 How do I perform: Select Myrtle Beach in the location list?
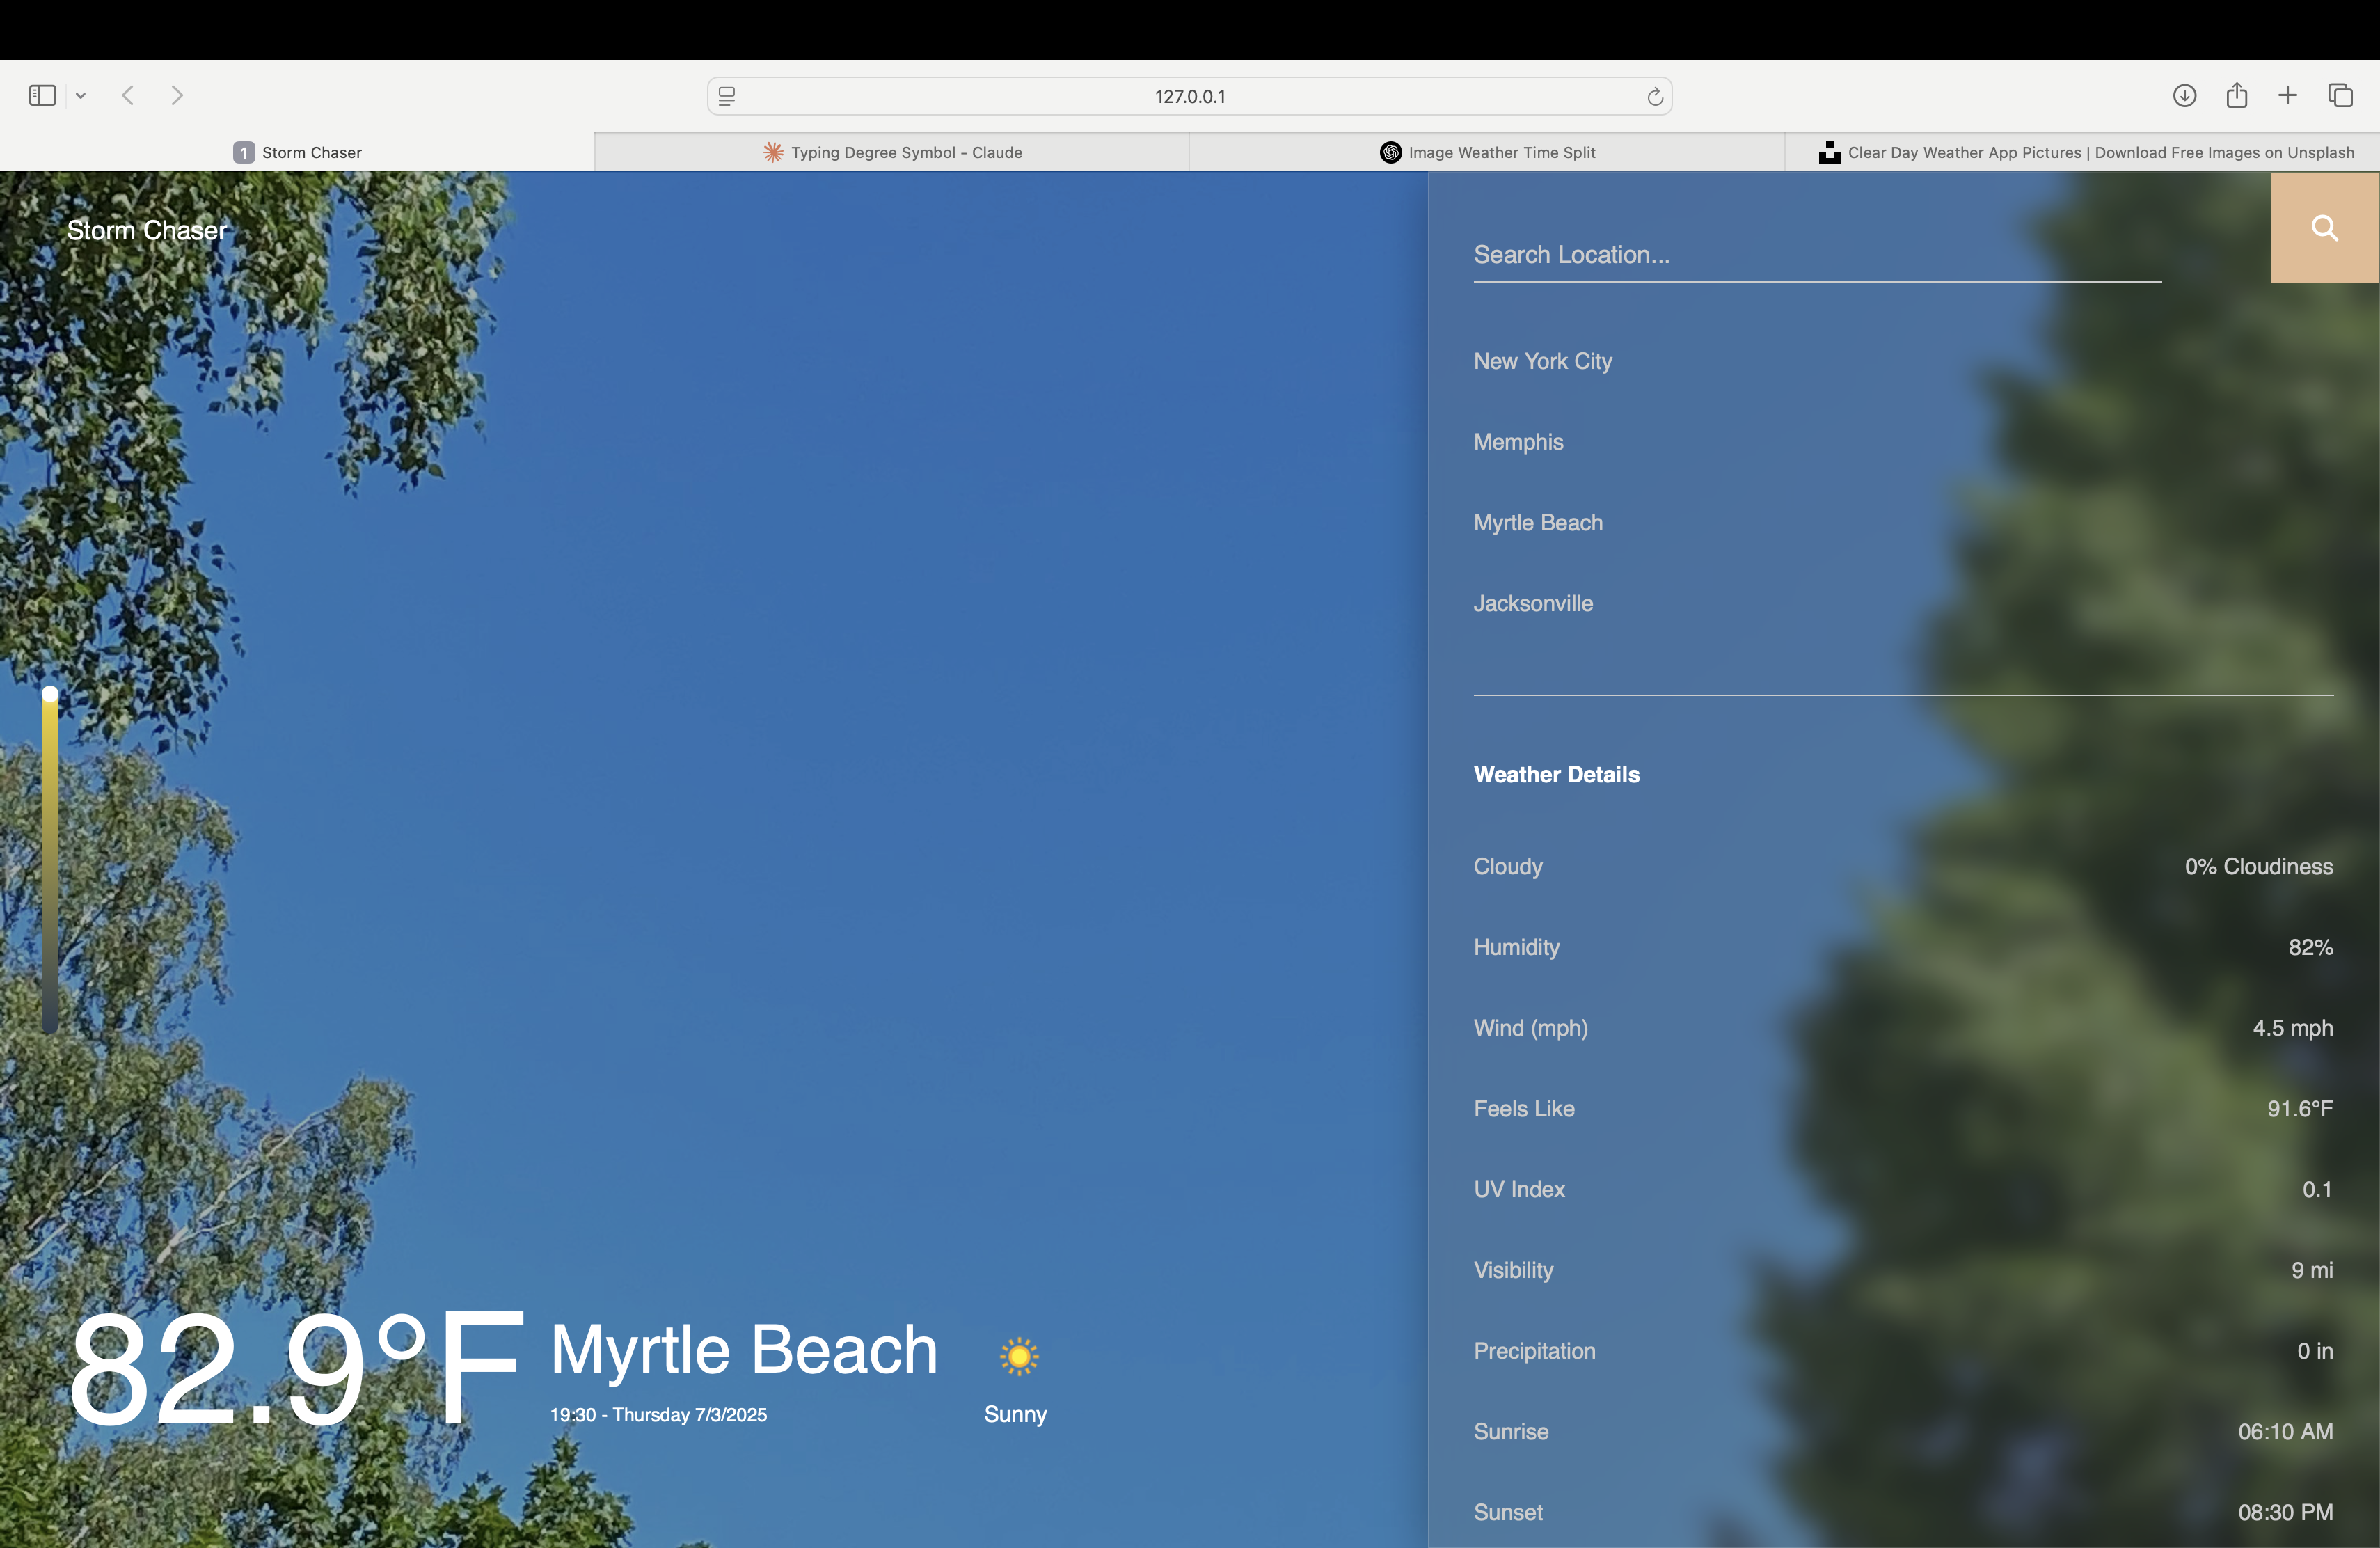(1538, 523)
